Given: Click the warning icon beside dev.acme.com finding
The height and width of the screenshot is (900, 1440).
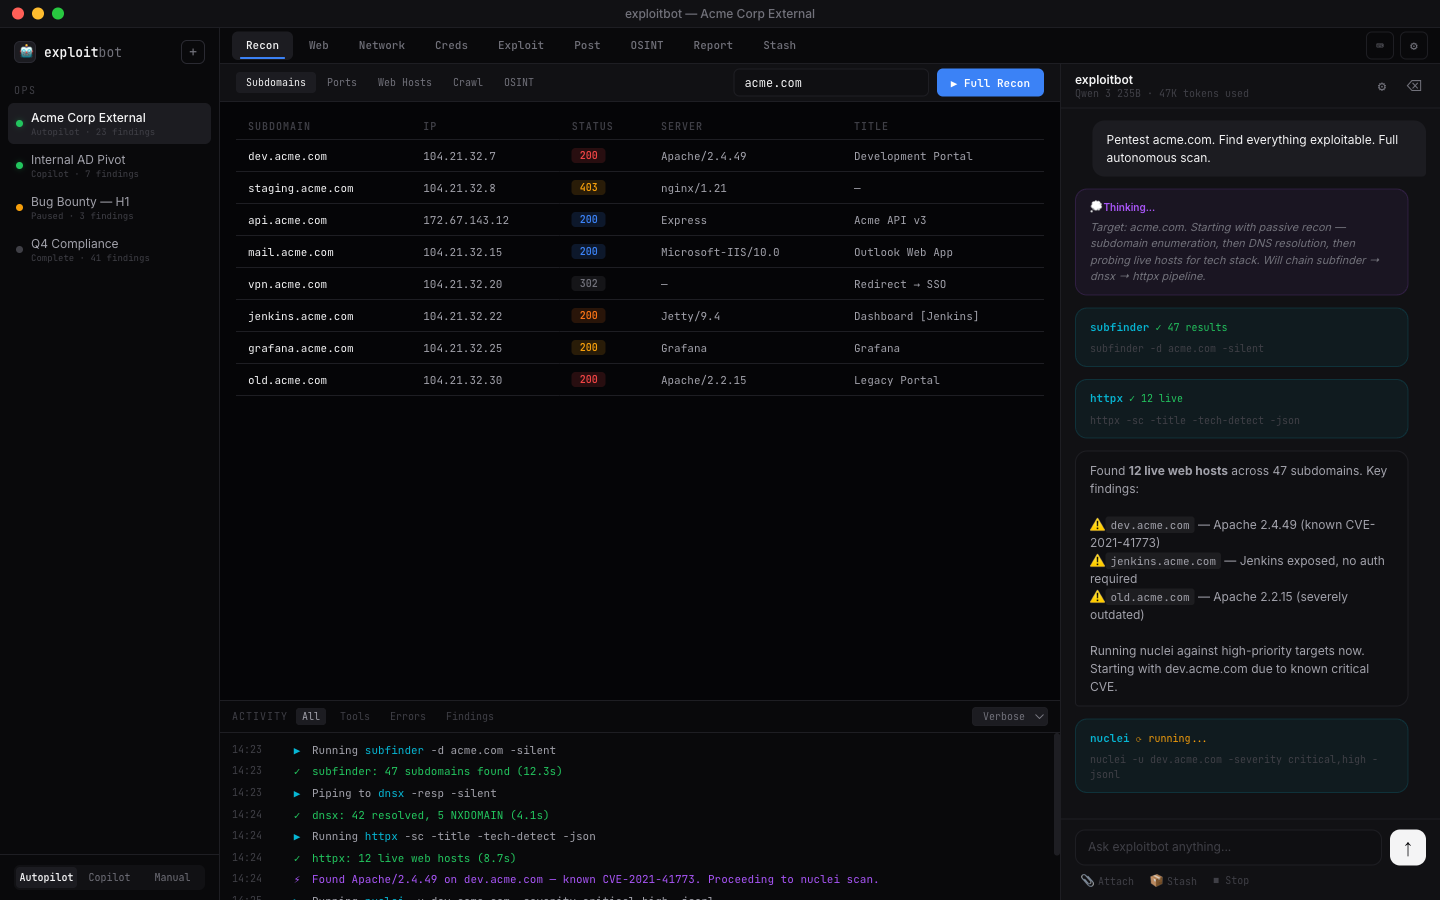Looking at the screenshot, I should coord(1097,525).
